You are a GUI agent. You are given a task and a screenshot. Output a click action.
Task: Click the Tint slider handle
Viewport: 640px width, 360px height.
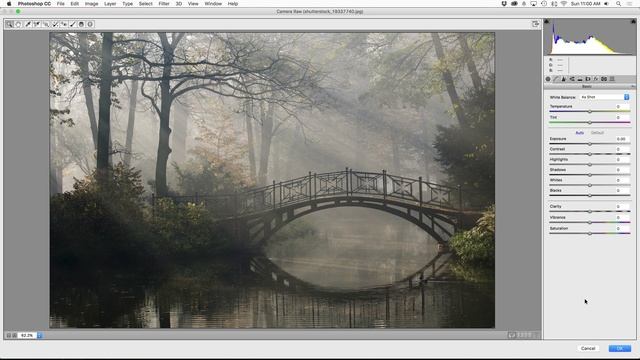(589, 122)
